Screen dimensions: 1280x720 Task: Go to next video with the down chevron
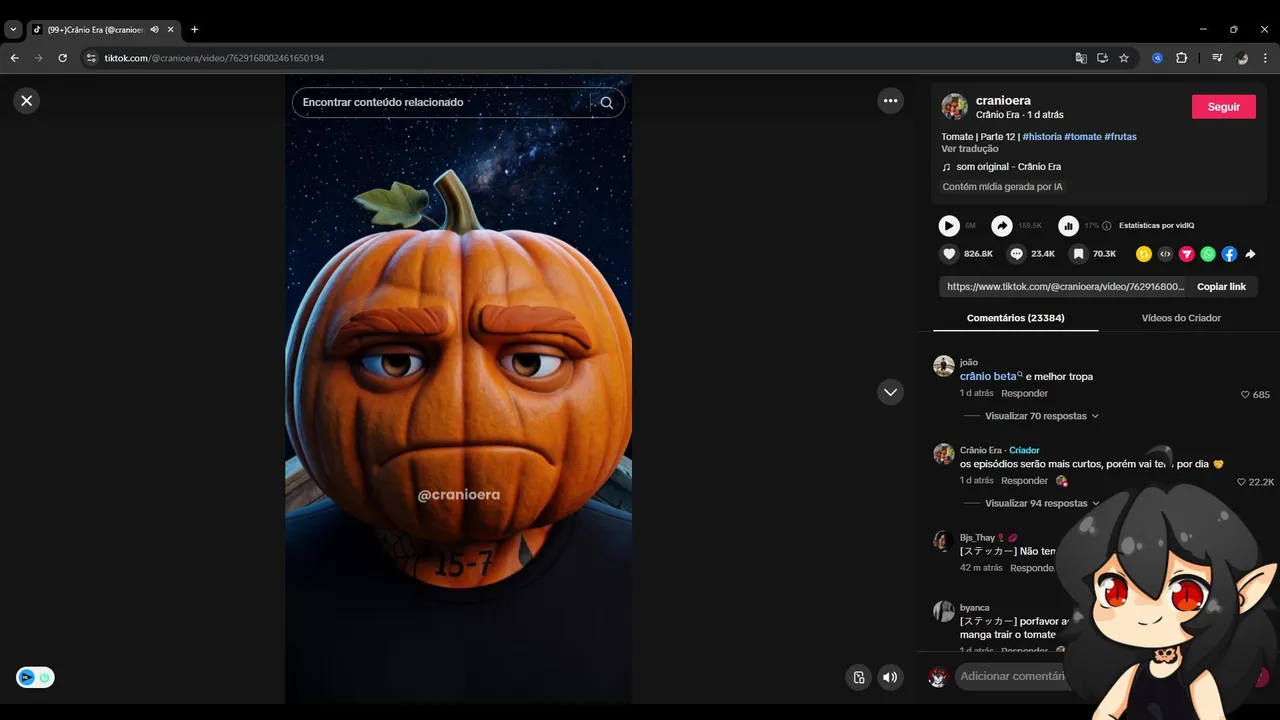click(x=890, y=392)
